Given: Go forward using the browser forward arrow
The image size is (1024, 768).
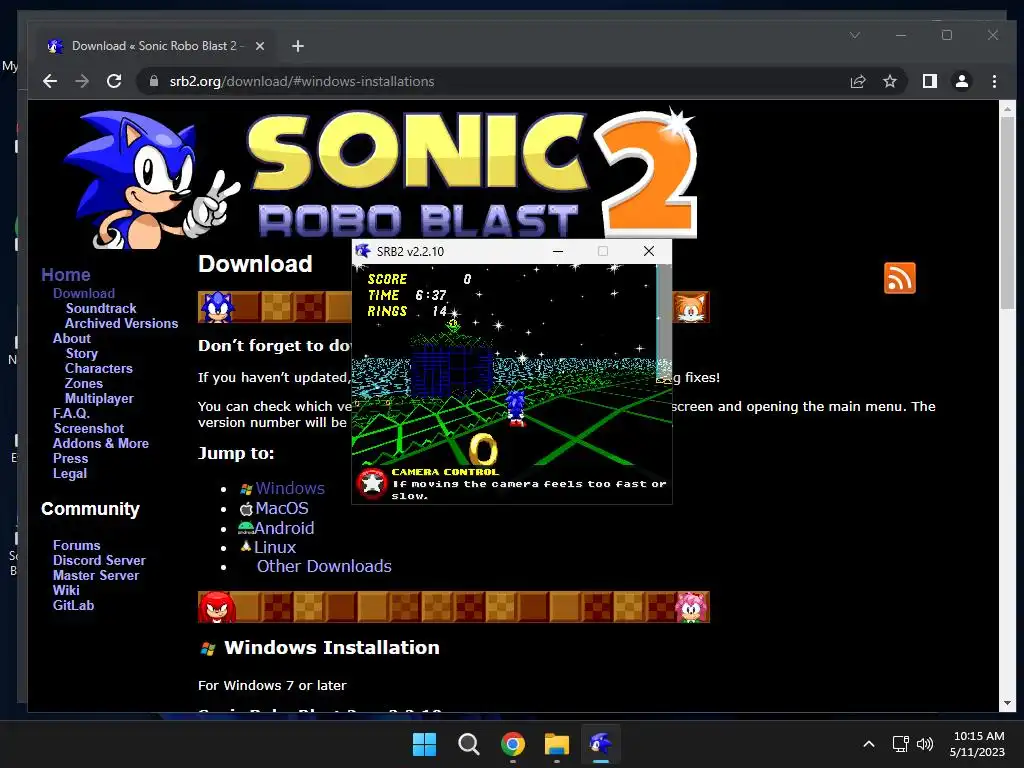Looking at the screenshot, I should (82, 81).
